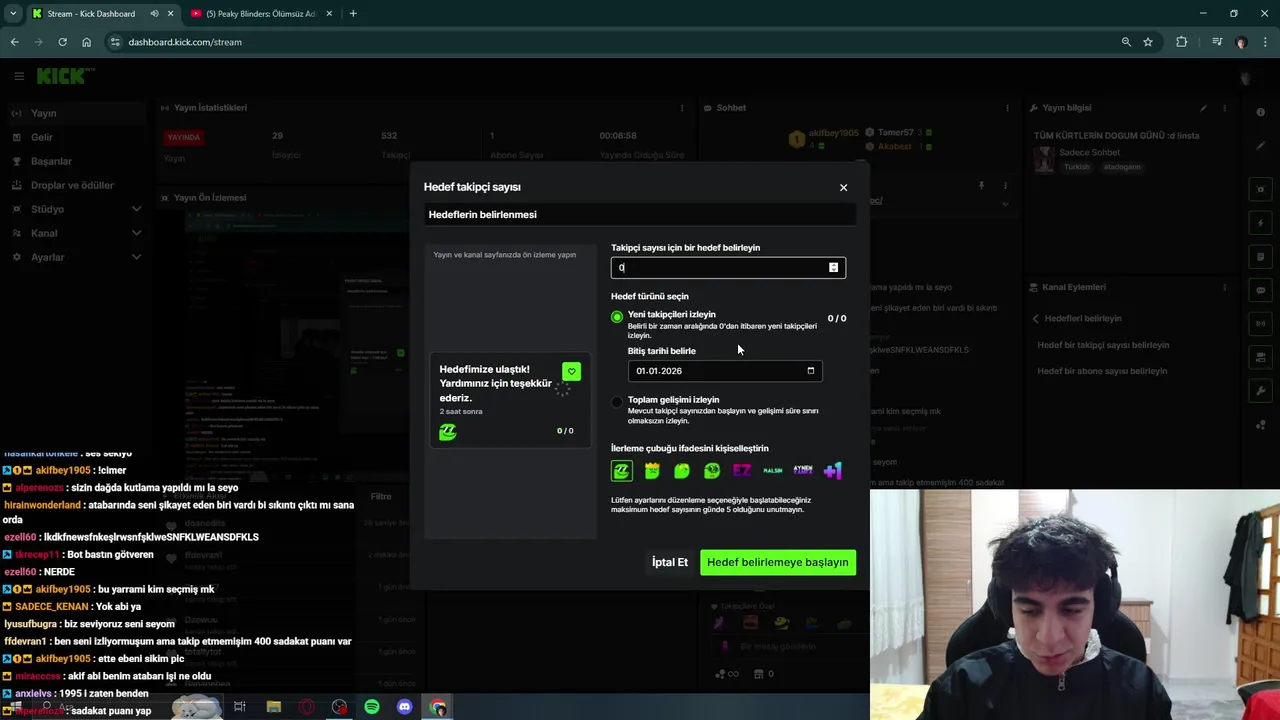Click 'Hedef belirlemeye başlayın' button
Screen dimensions: 1280x720
coord(778,562)
